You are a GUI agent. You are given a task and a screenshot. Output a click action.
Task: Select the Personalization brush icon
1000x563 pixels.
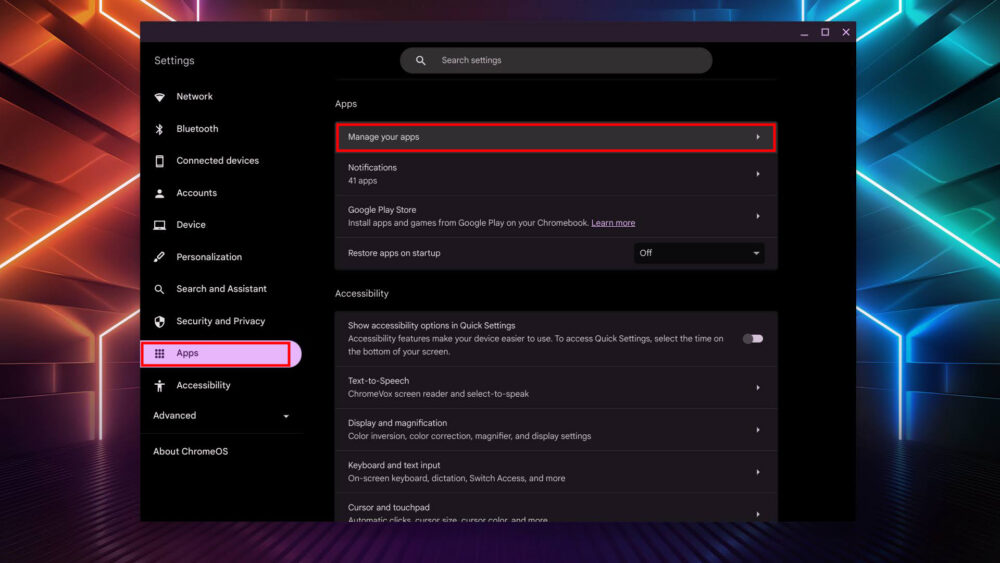pyautogui.click(x=159, y=257)
